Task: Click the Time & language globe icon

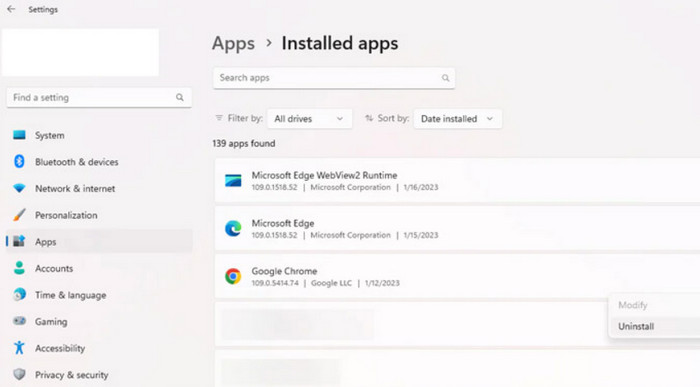Action: coord(19,295)
